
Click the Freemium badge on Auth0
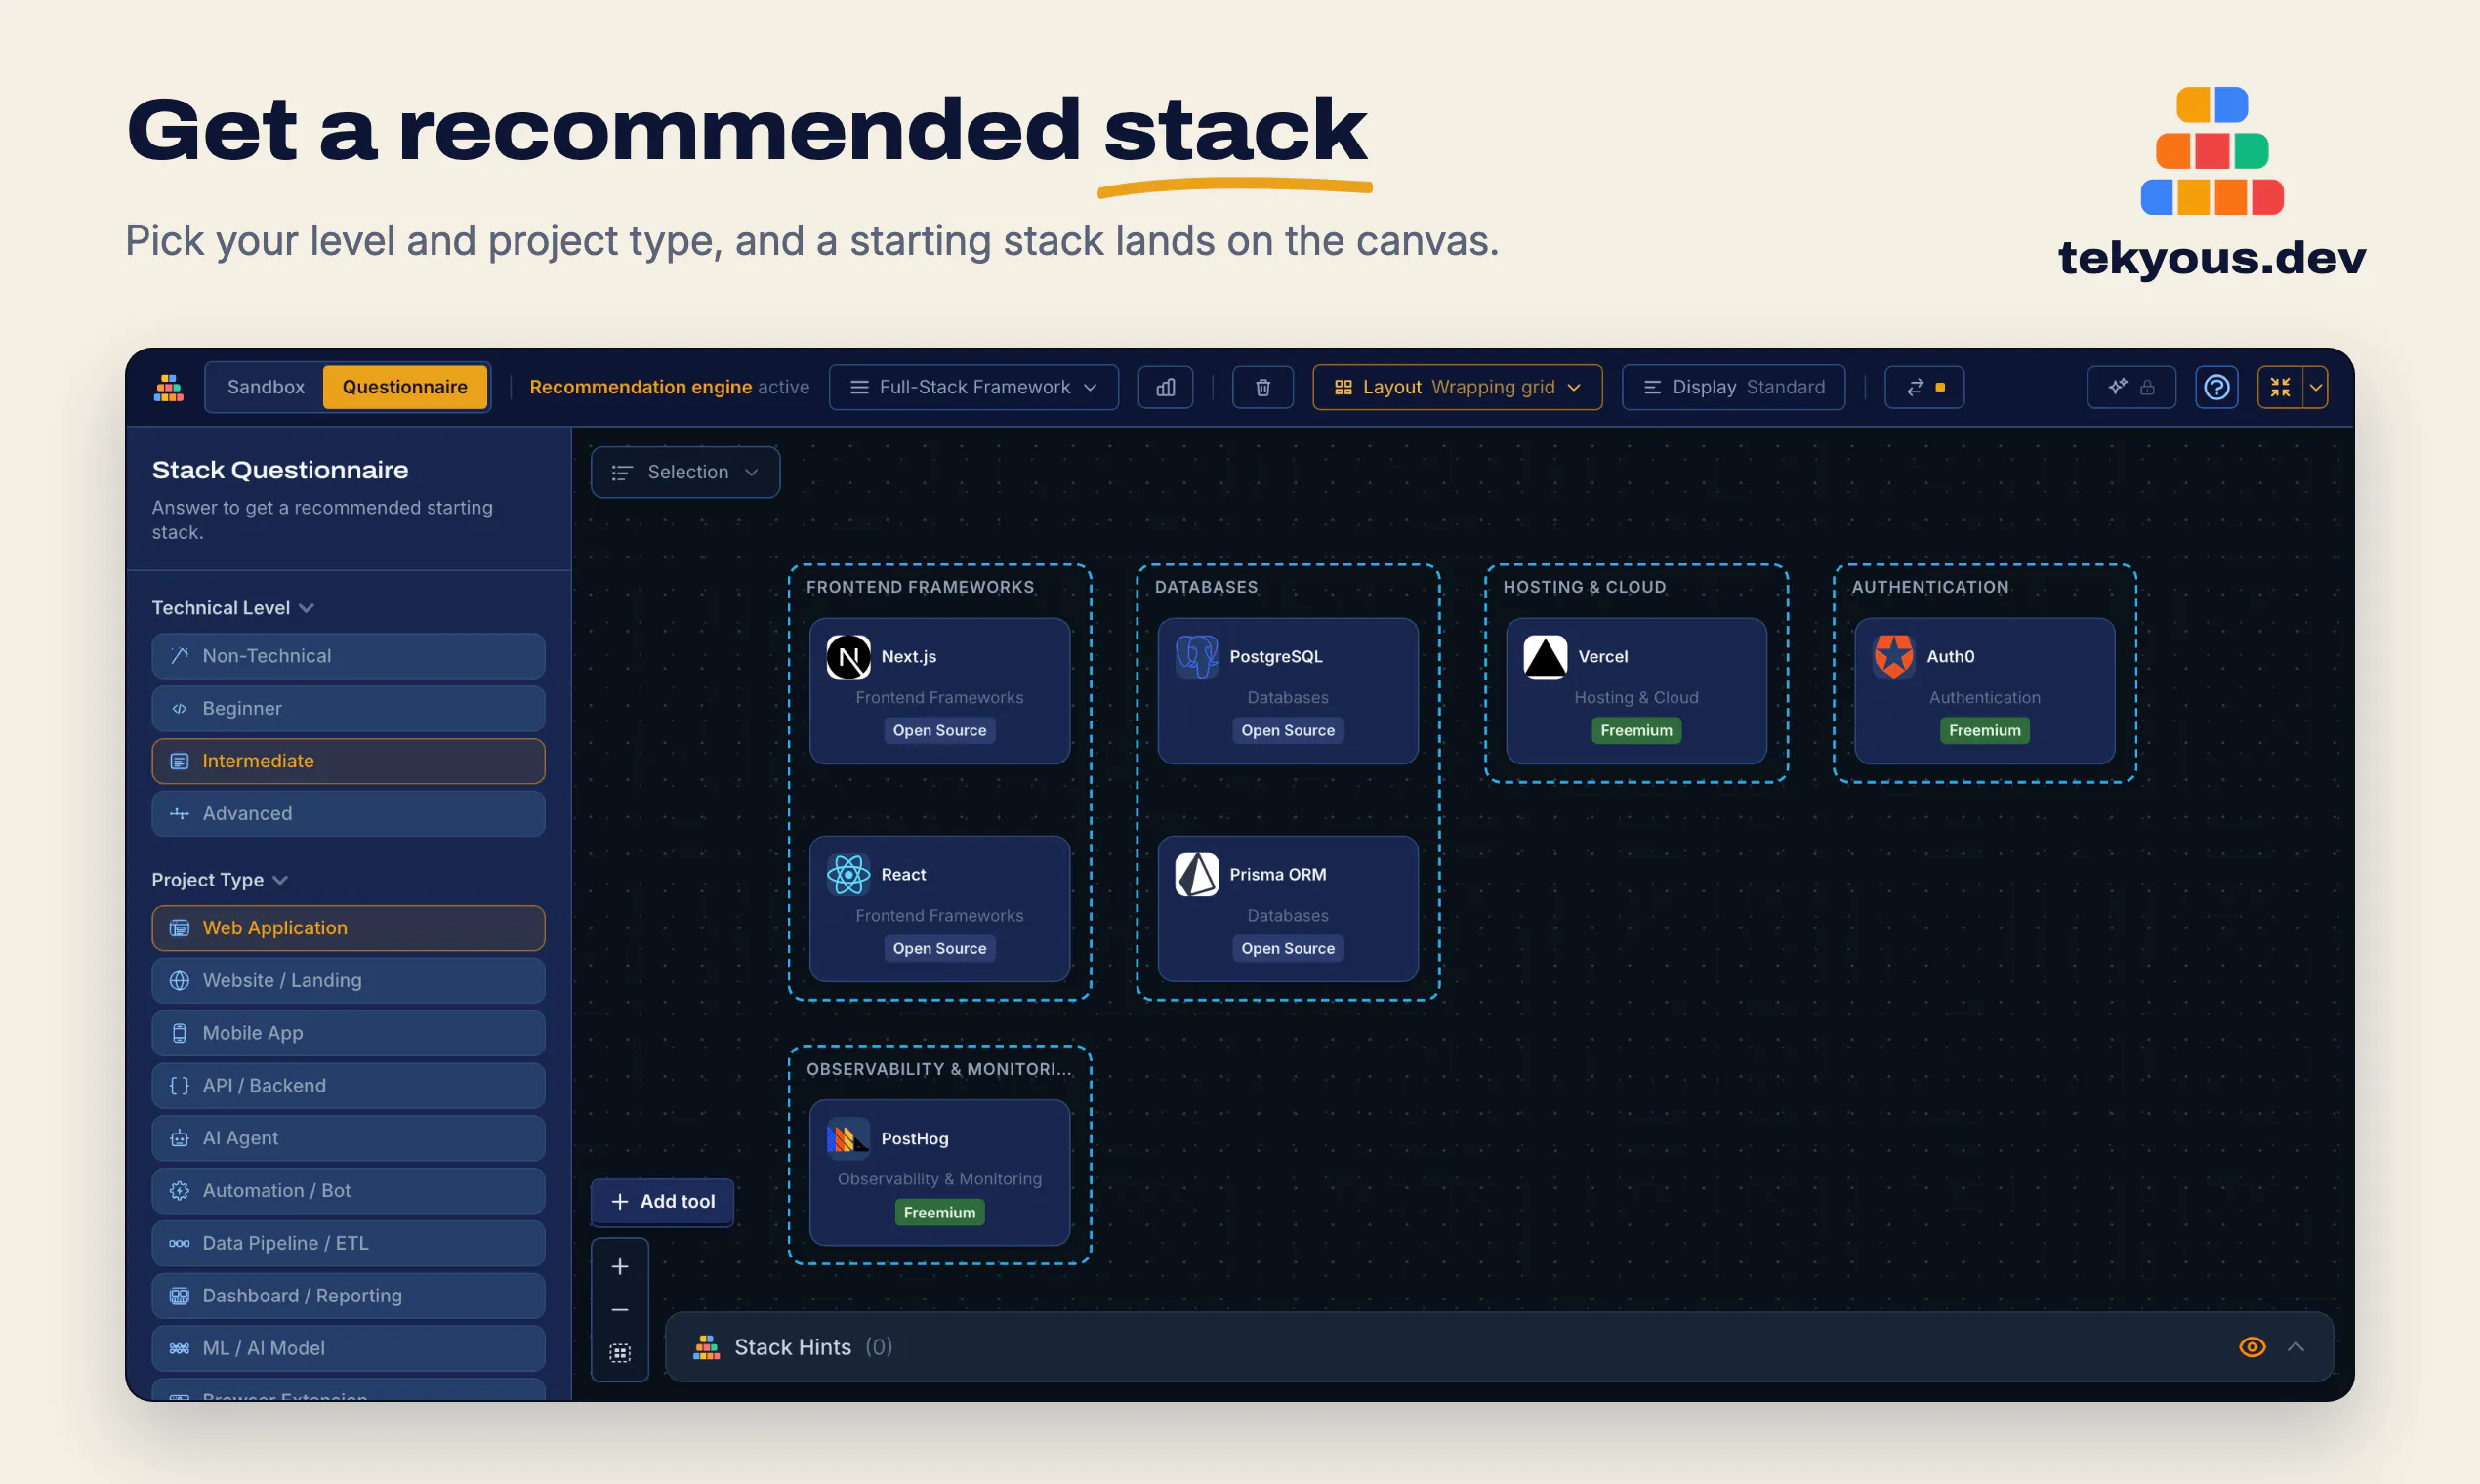(1984, 731)
